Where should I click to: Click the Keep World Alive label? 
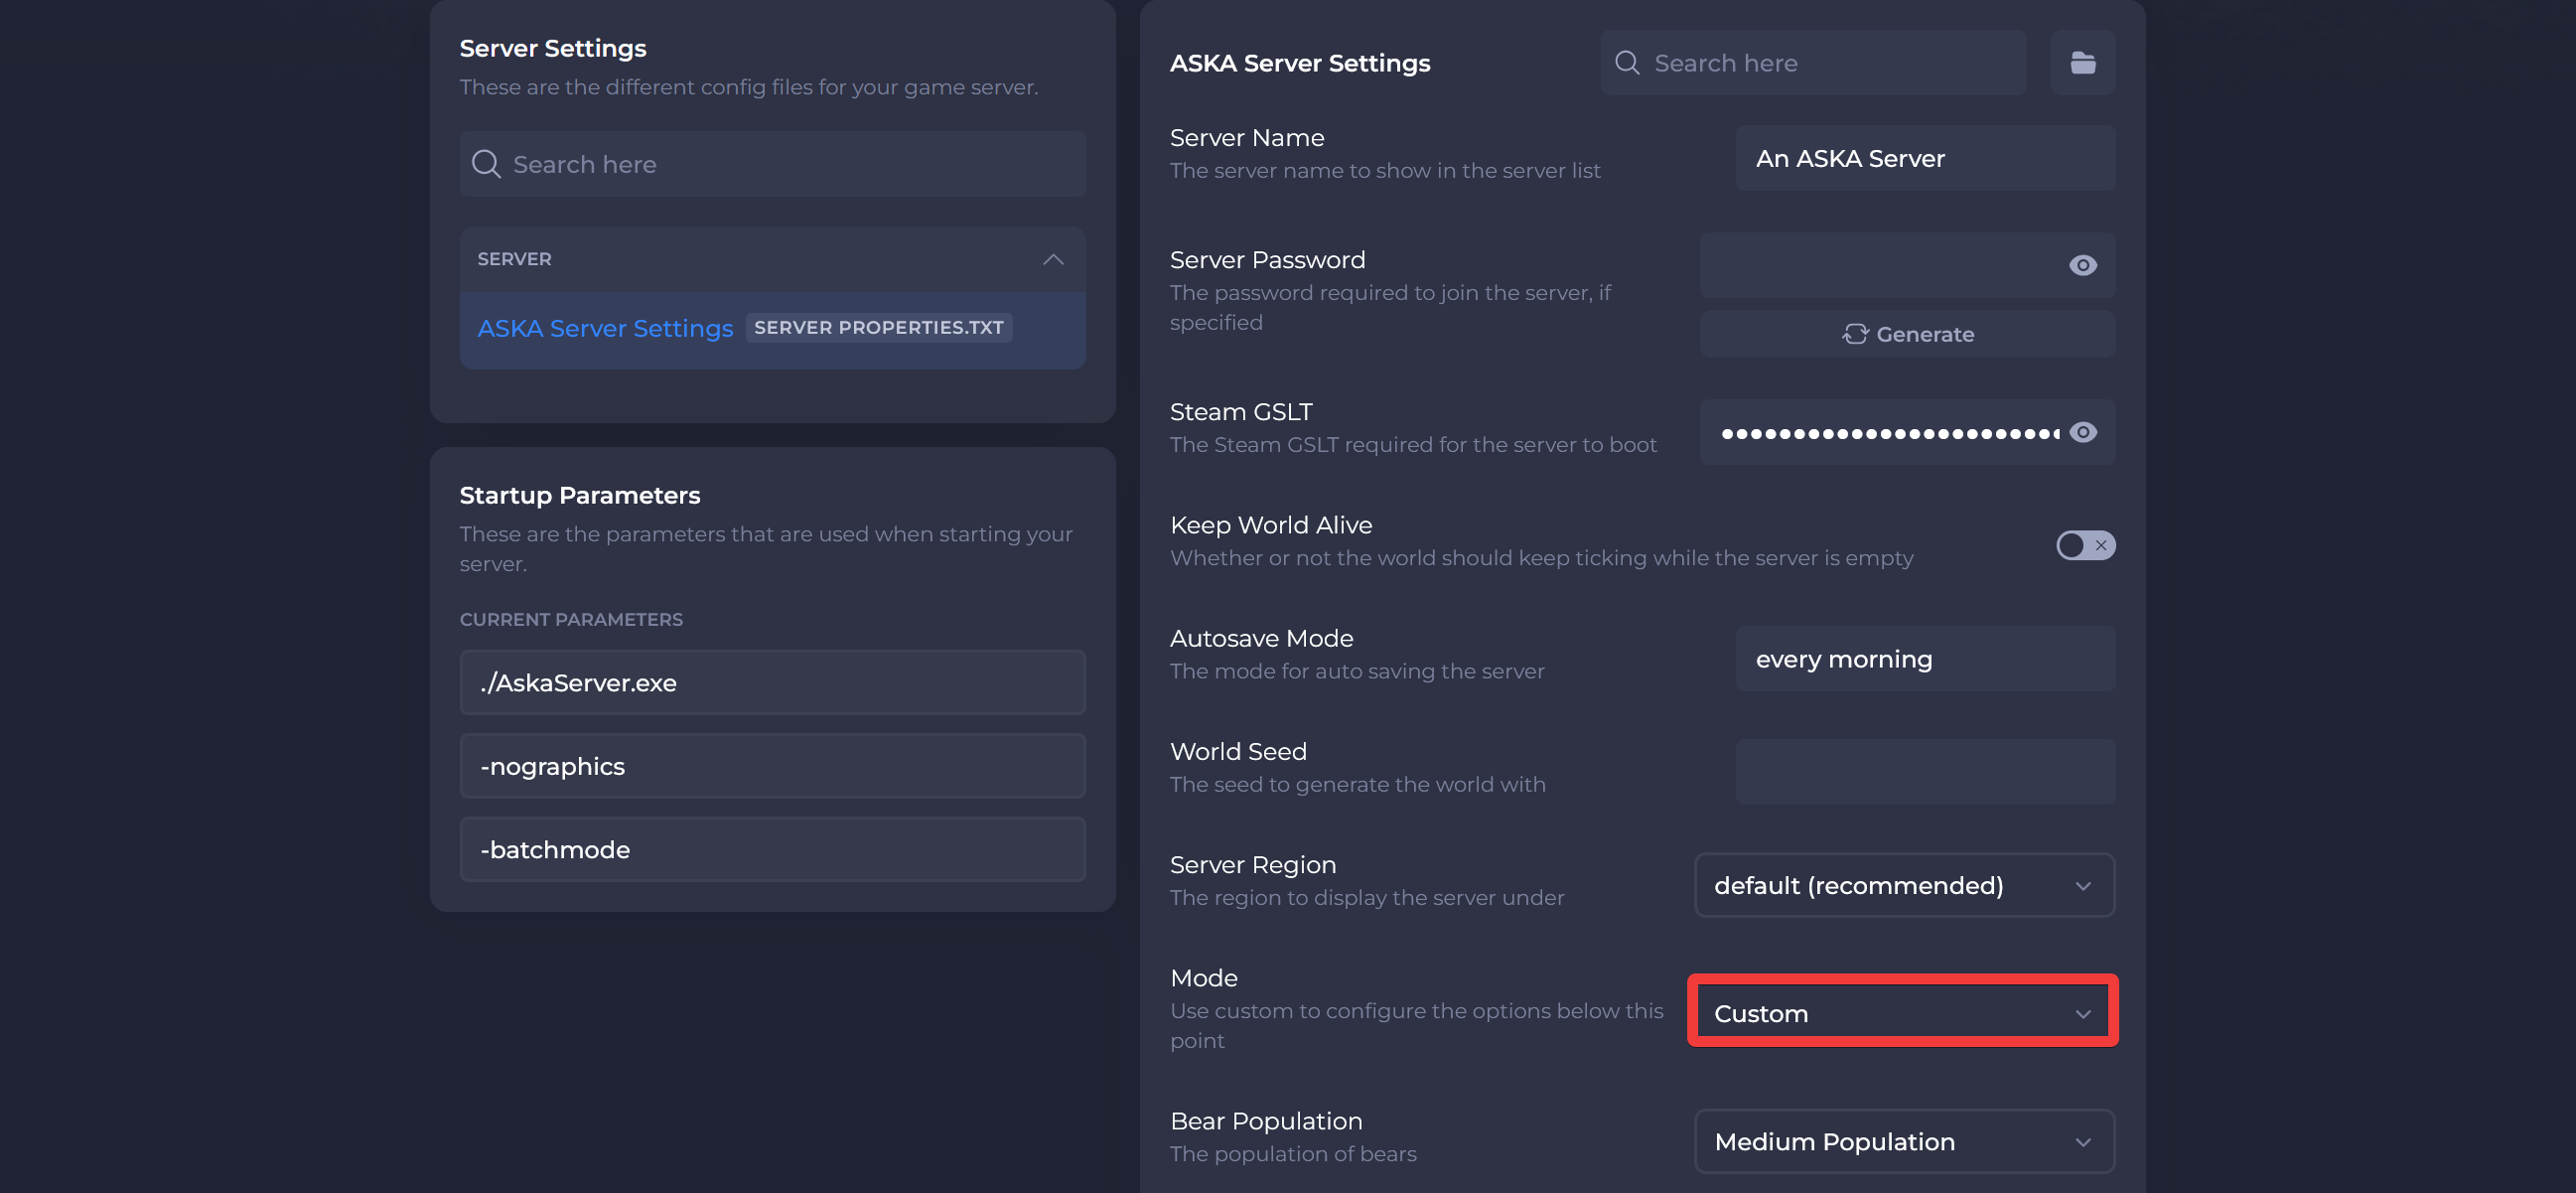[x=1270, y=525]
